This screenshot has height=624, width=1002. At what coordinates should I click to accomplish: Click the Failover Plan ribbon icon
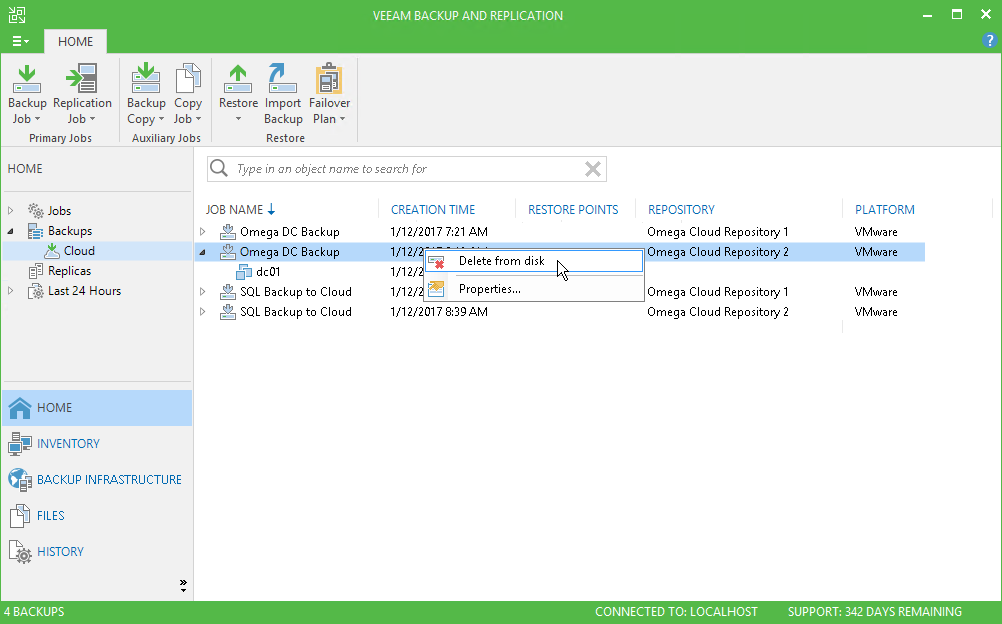click(329, 79)
